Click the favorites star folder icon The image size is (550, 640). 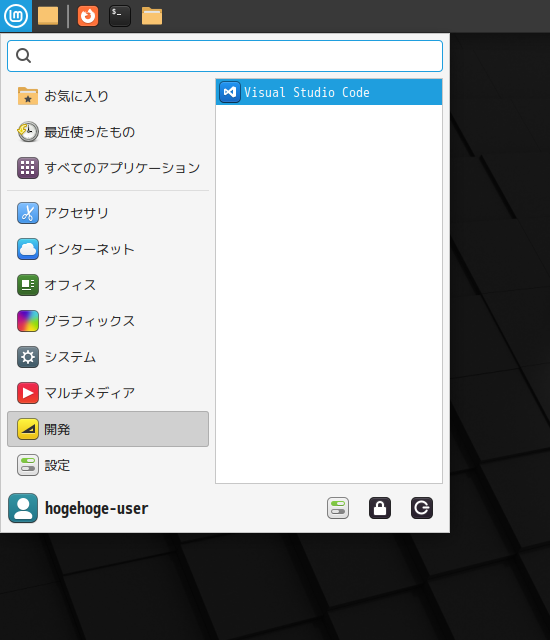(x=28, y=96)
